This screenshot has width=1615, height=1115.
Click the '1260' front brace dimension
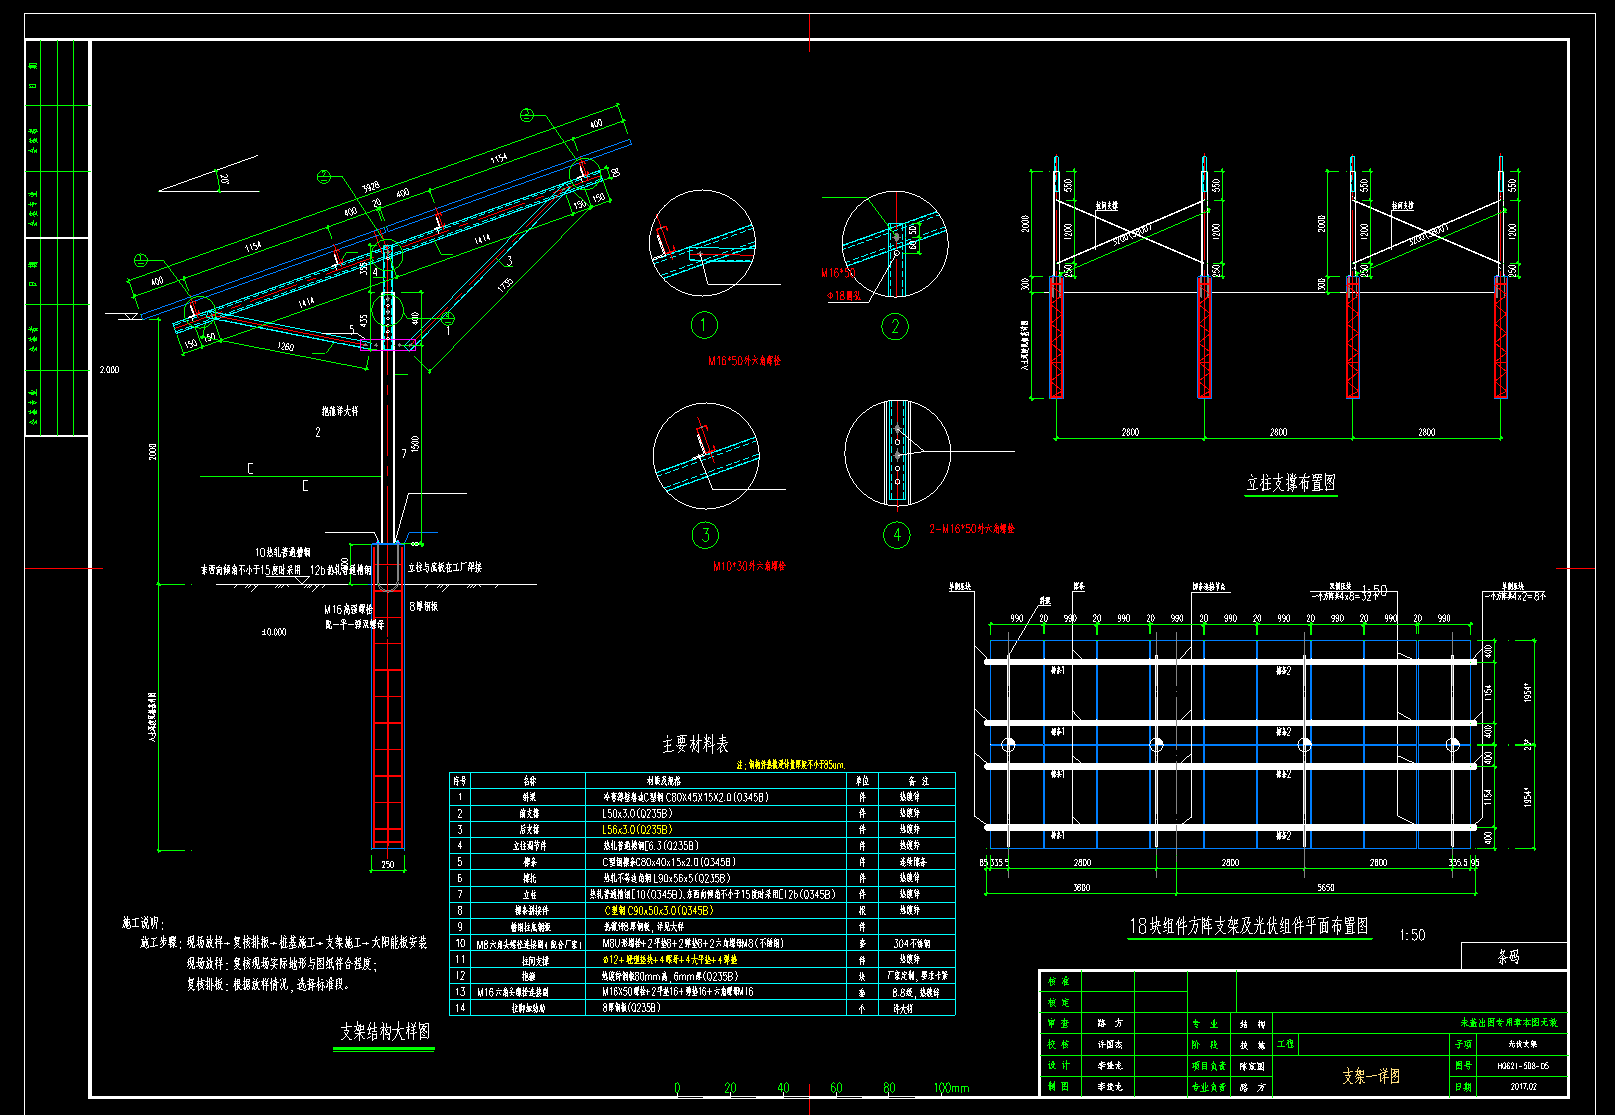(285, 347)
